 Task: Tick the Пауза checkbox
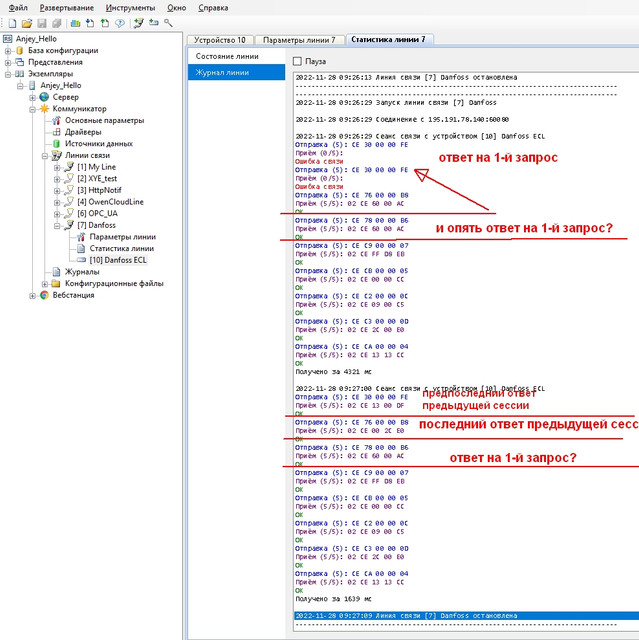(x=297, y=61)
